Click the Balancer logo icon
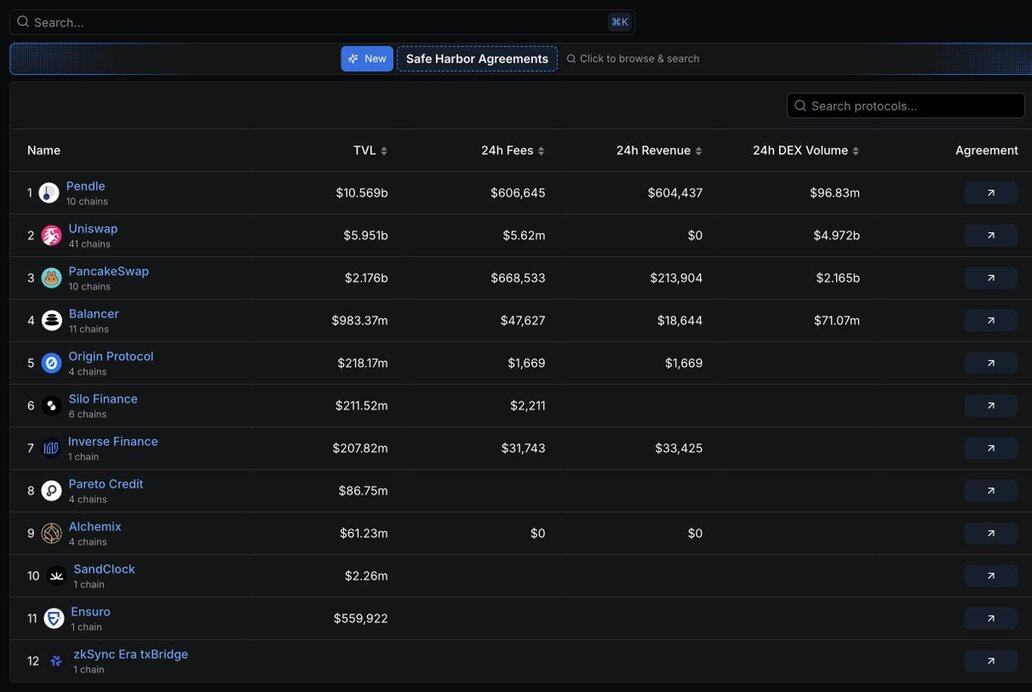 (x=51, y=321)
